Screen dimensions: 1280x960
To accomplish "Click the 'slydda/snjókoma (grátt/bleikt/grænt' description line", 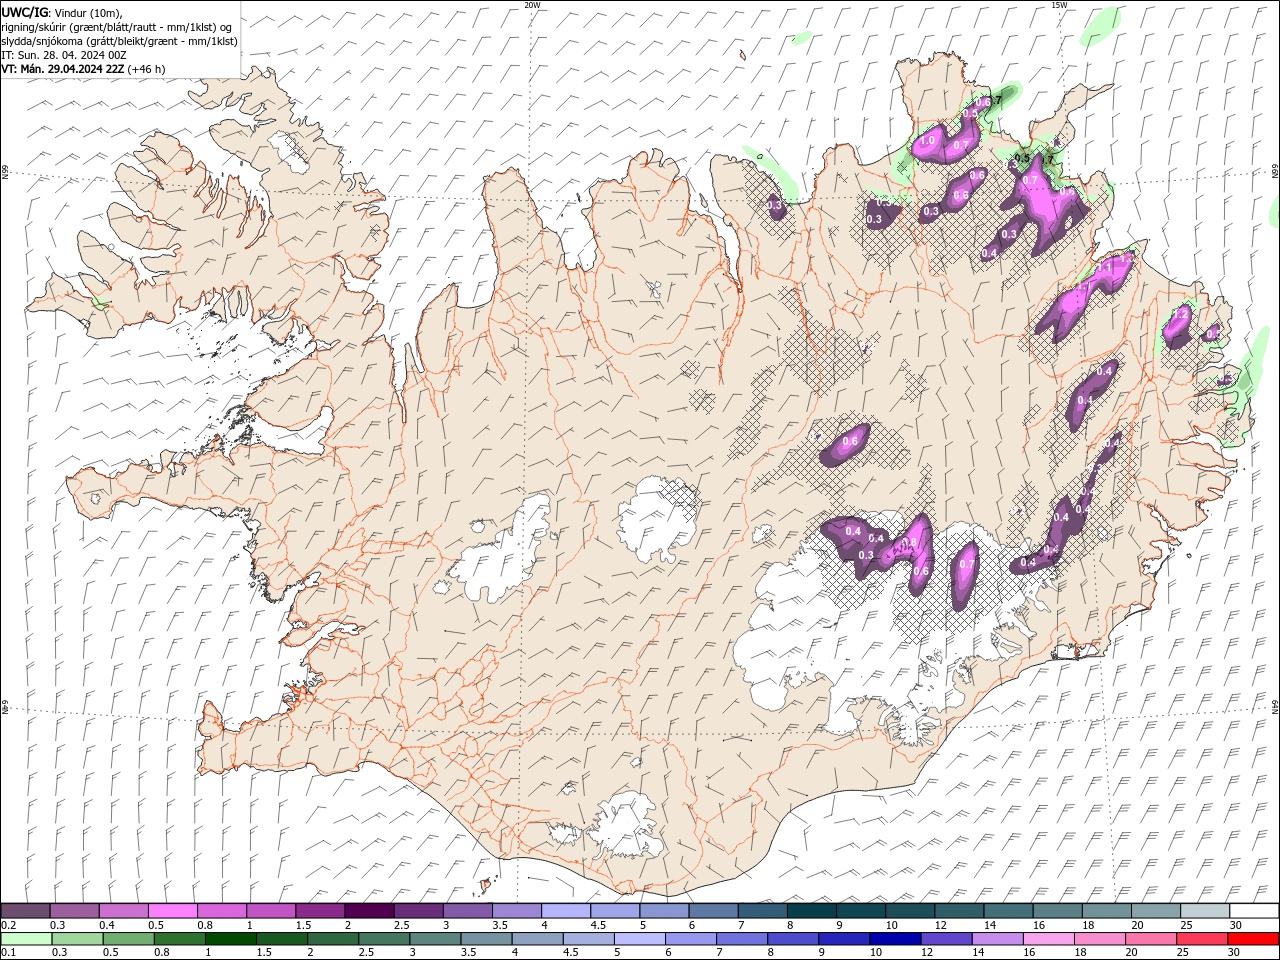I will [x=119, y=41].
